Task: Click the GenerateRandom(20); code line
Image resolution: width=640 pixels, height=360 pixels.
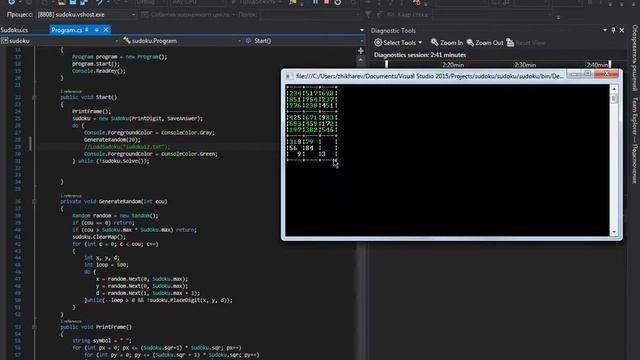Action: click(112, 140)
